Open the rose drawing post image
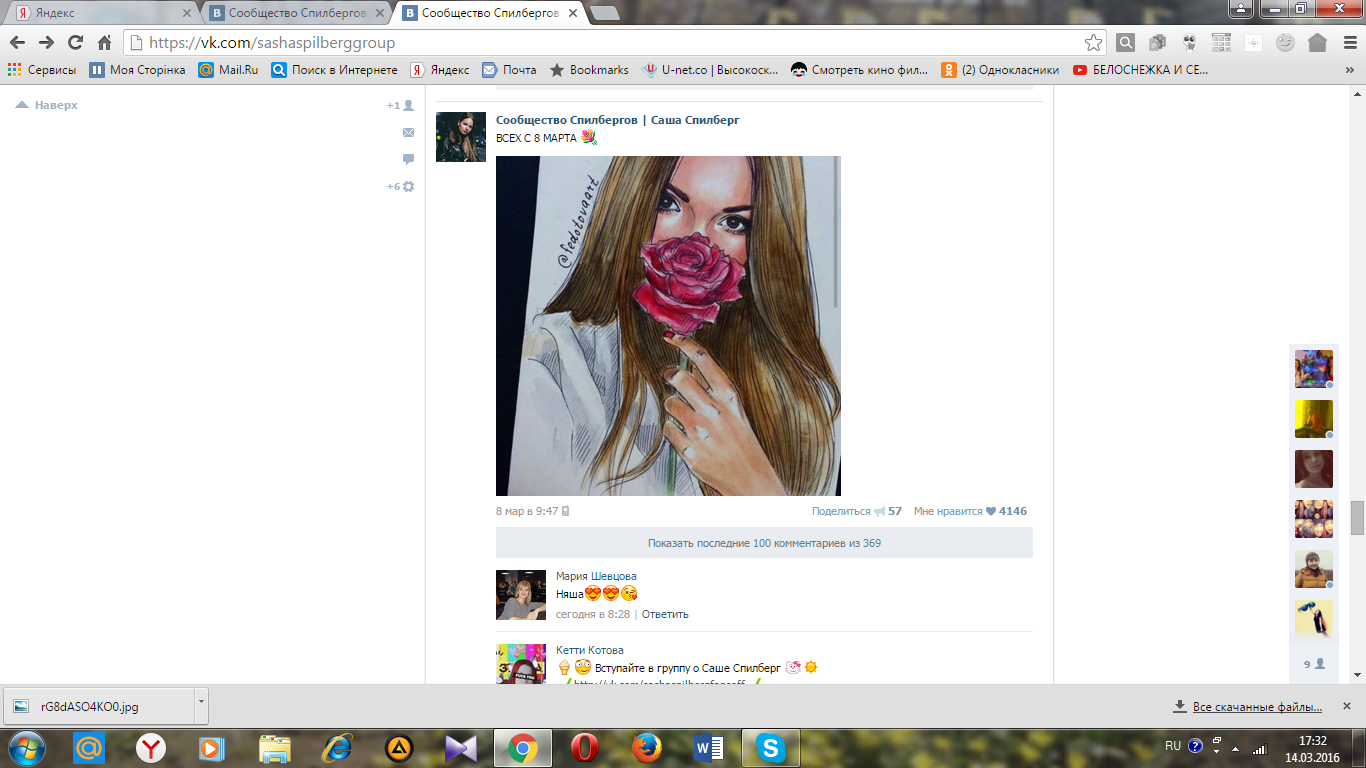The width and height of the screenshot is (1366, 768). (668, 326)
